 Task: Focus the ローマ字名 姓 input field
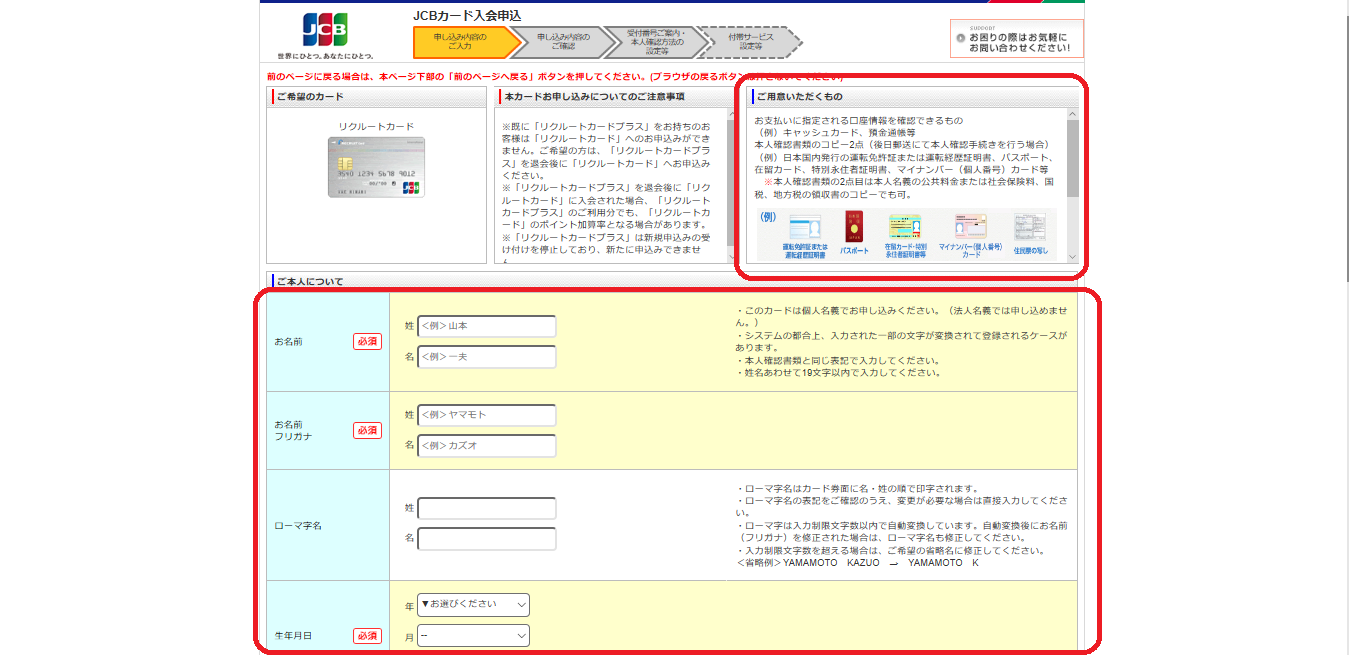(x=486, y=508)
